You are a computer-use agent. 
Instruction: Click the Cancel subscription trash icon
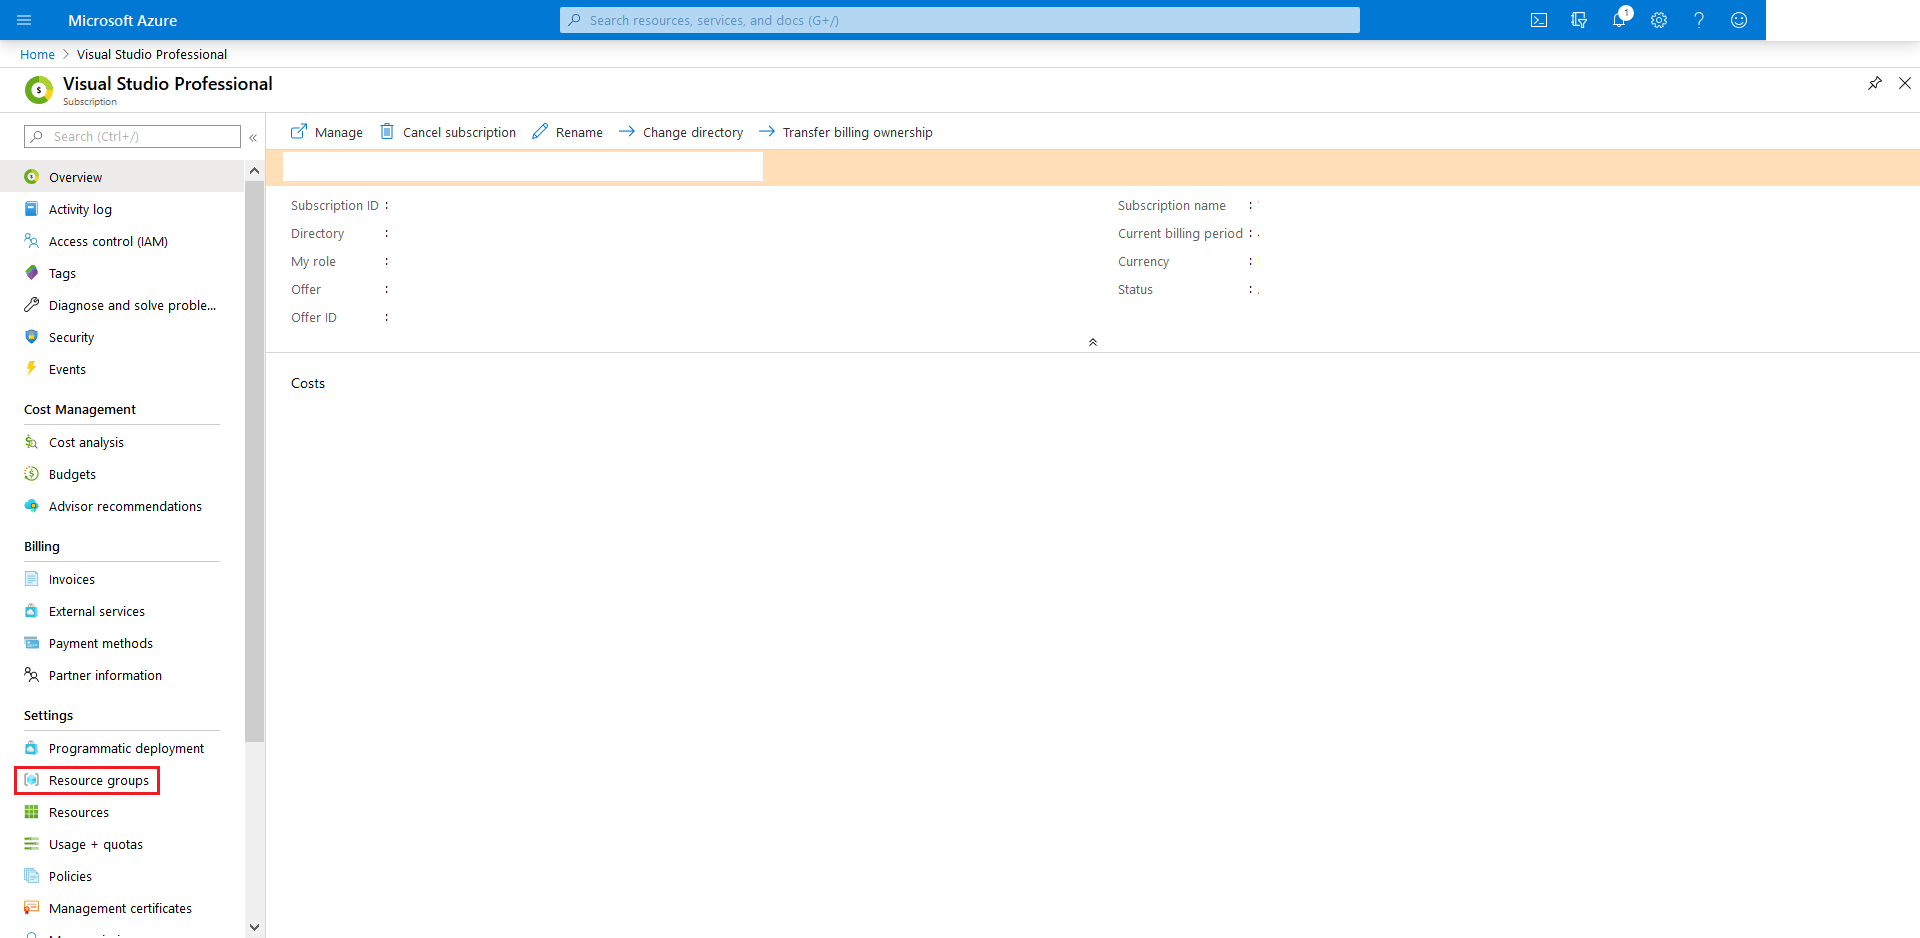coord(387,132)
